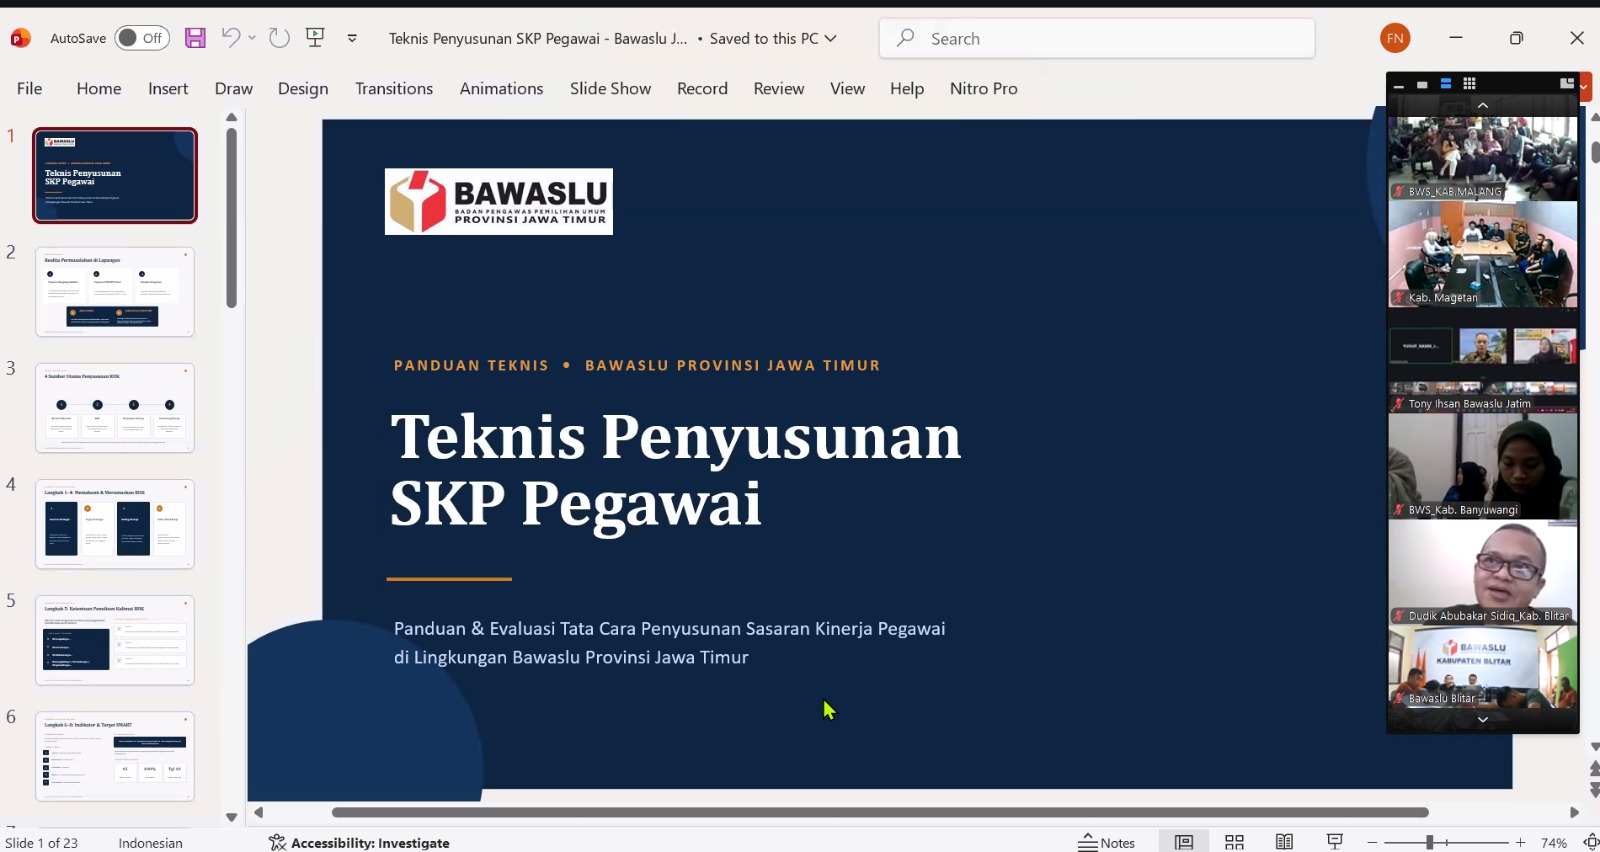Click the scroll-up arrow of slide panel
The image size is (1600, 852).
coord(231,117)
